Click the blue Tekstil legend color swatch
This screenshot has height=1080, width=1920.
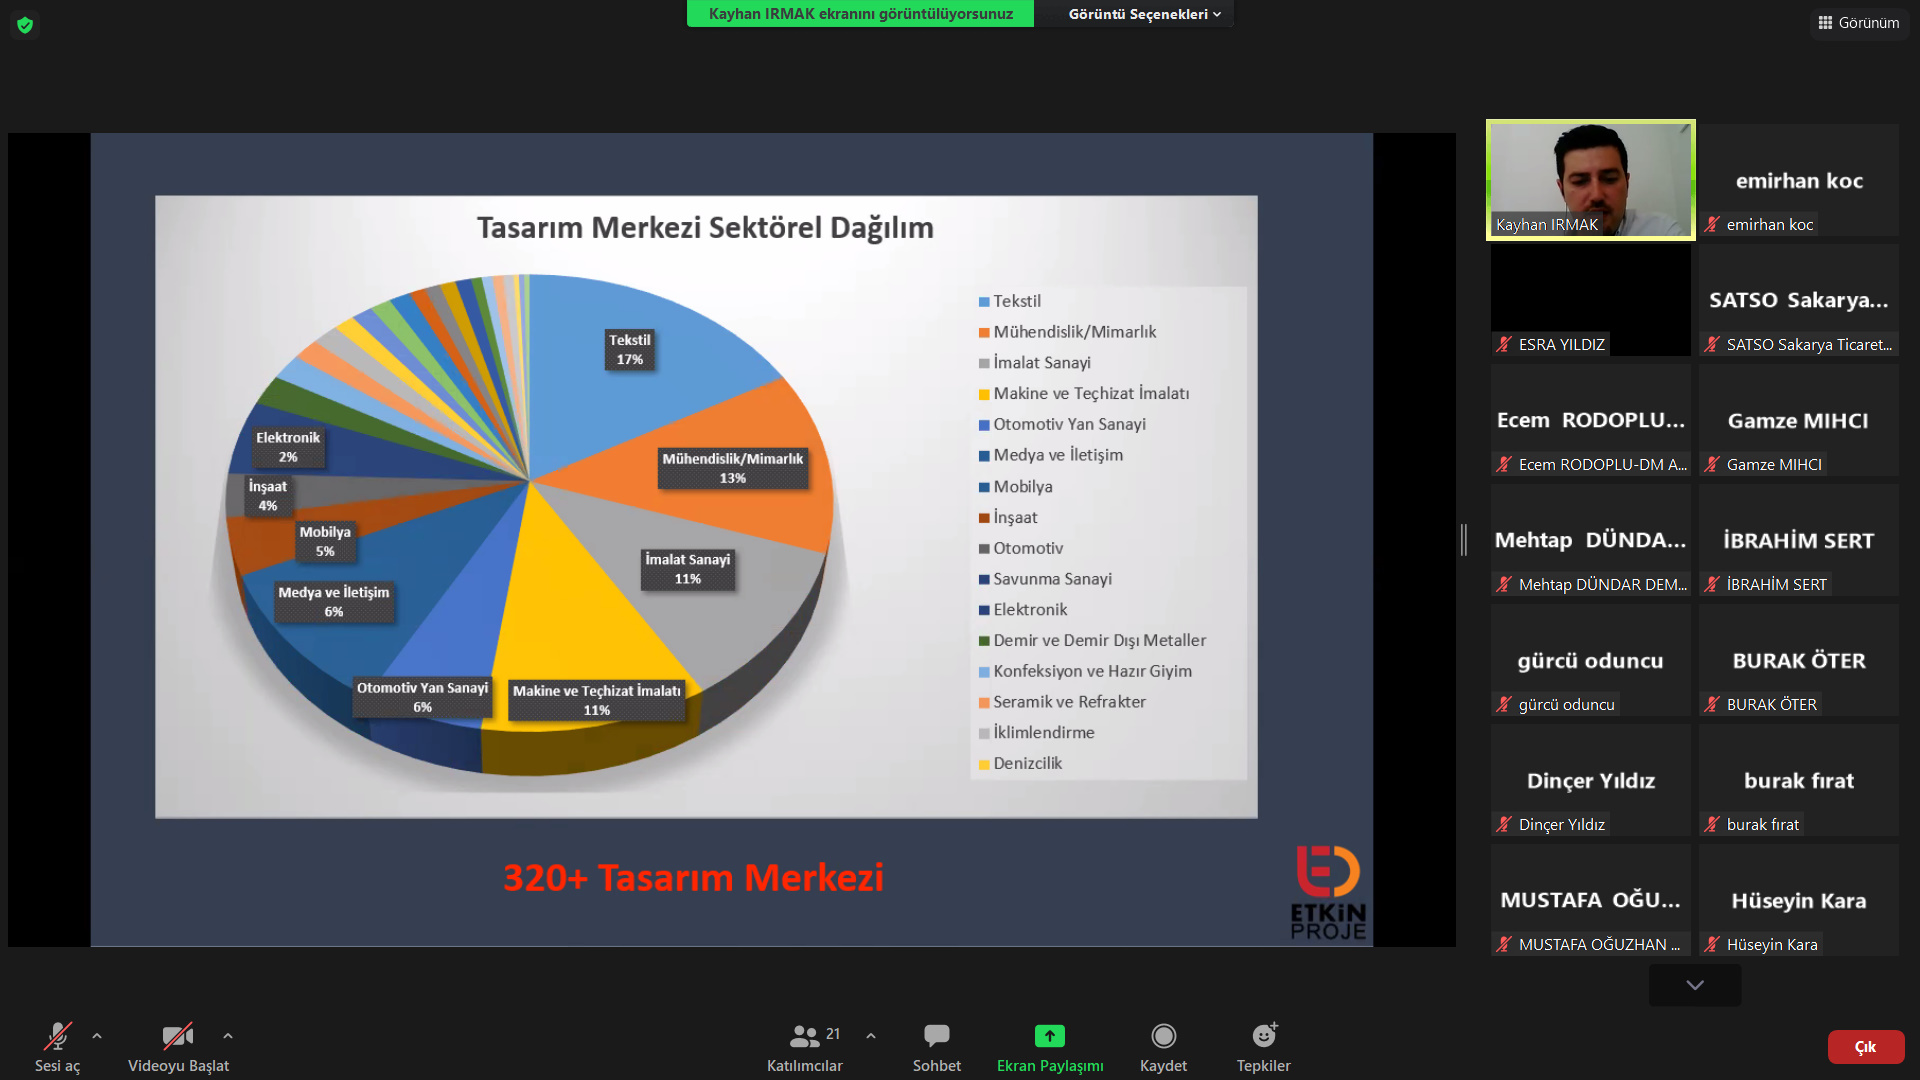[984, 302]
